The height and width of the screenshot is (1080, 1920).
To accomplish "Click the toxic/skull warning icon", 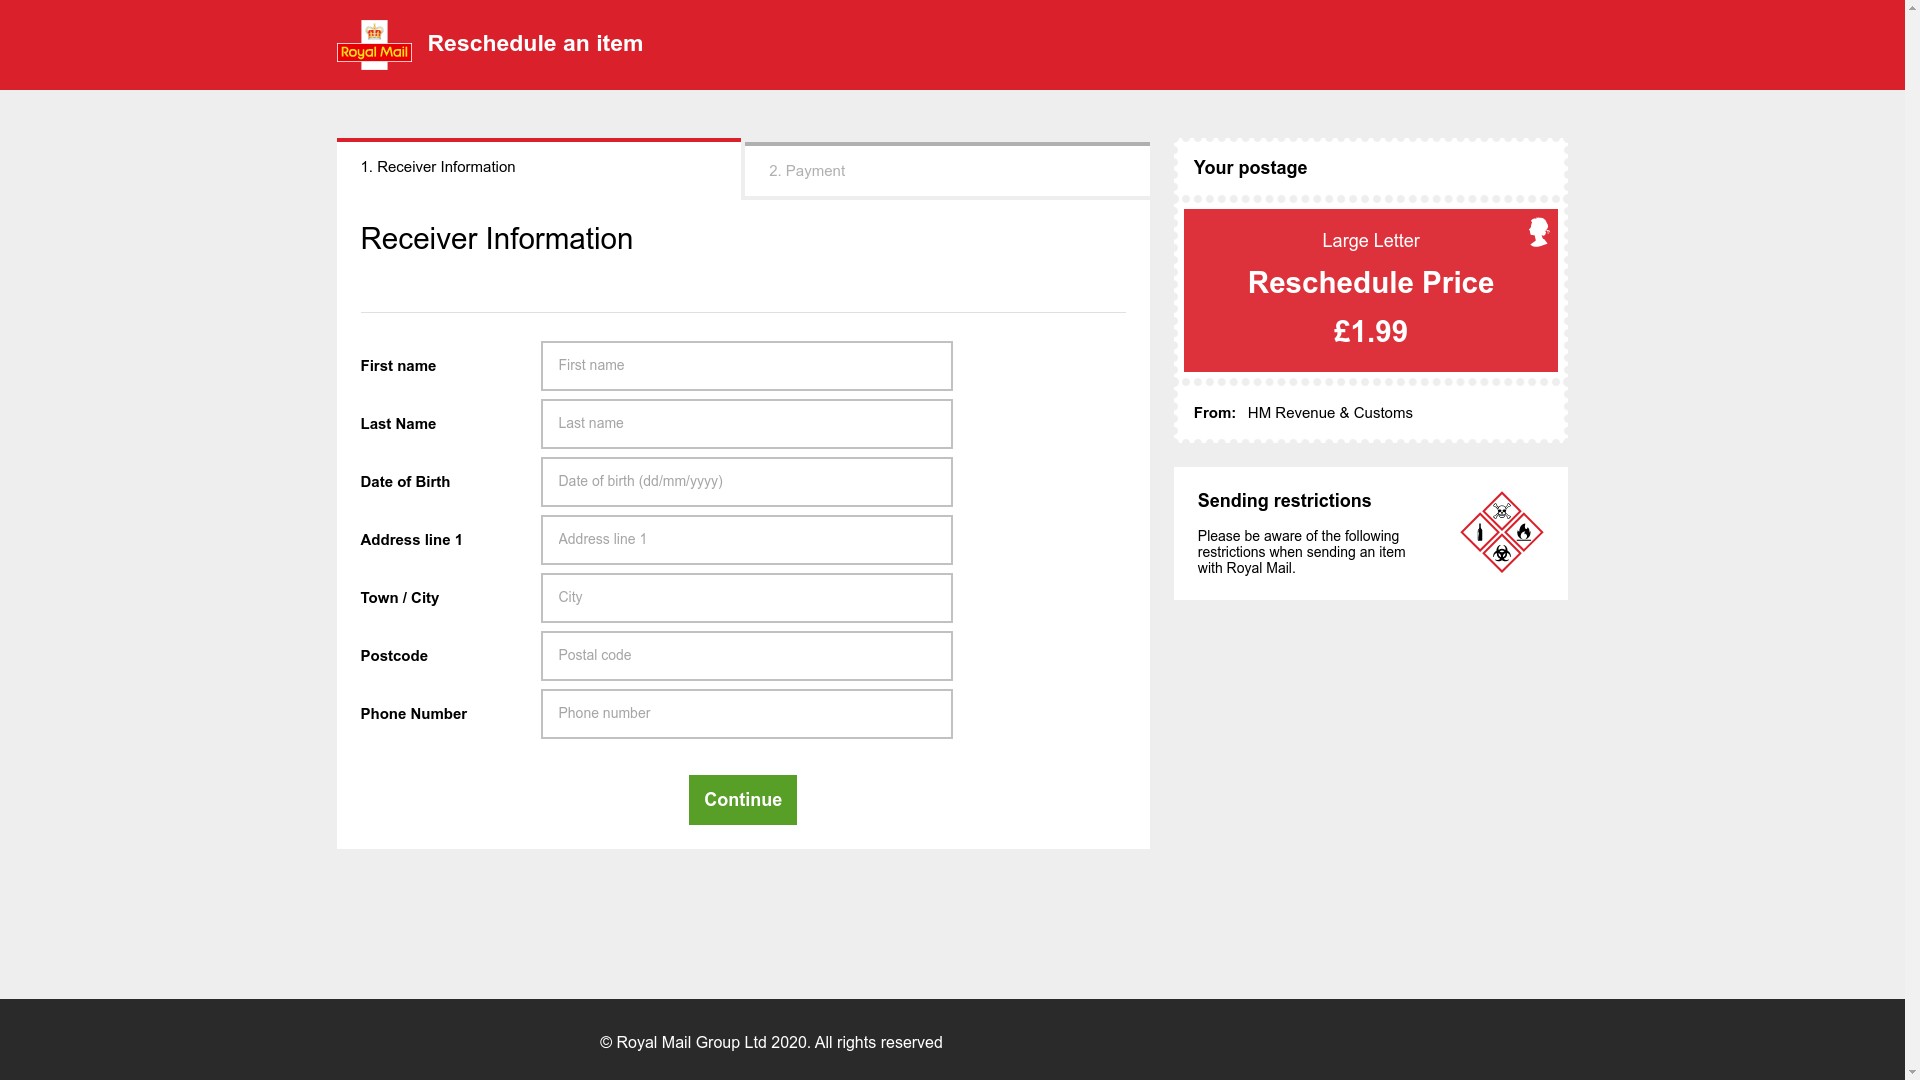I will pyautogui.click(x=1501, y=510).
